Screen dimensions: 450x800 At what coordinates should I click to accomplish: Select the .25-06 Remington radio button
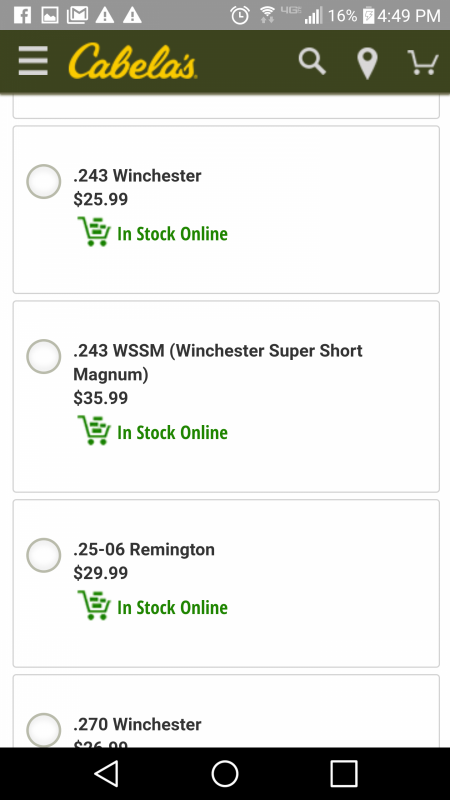[44, 555]
